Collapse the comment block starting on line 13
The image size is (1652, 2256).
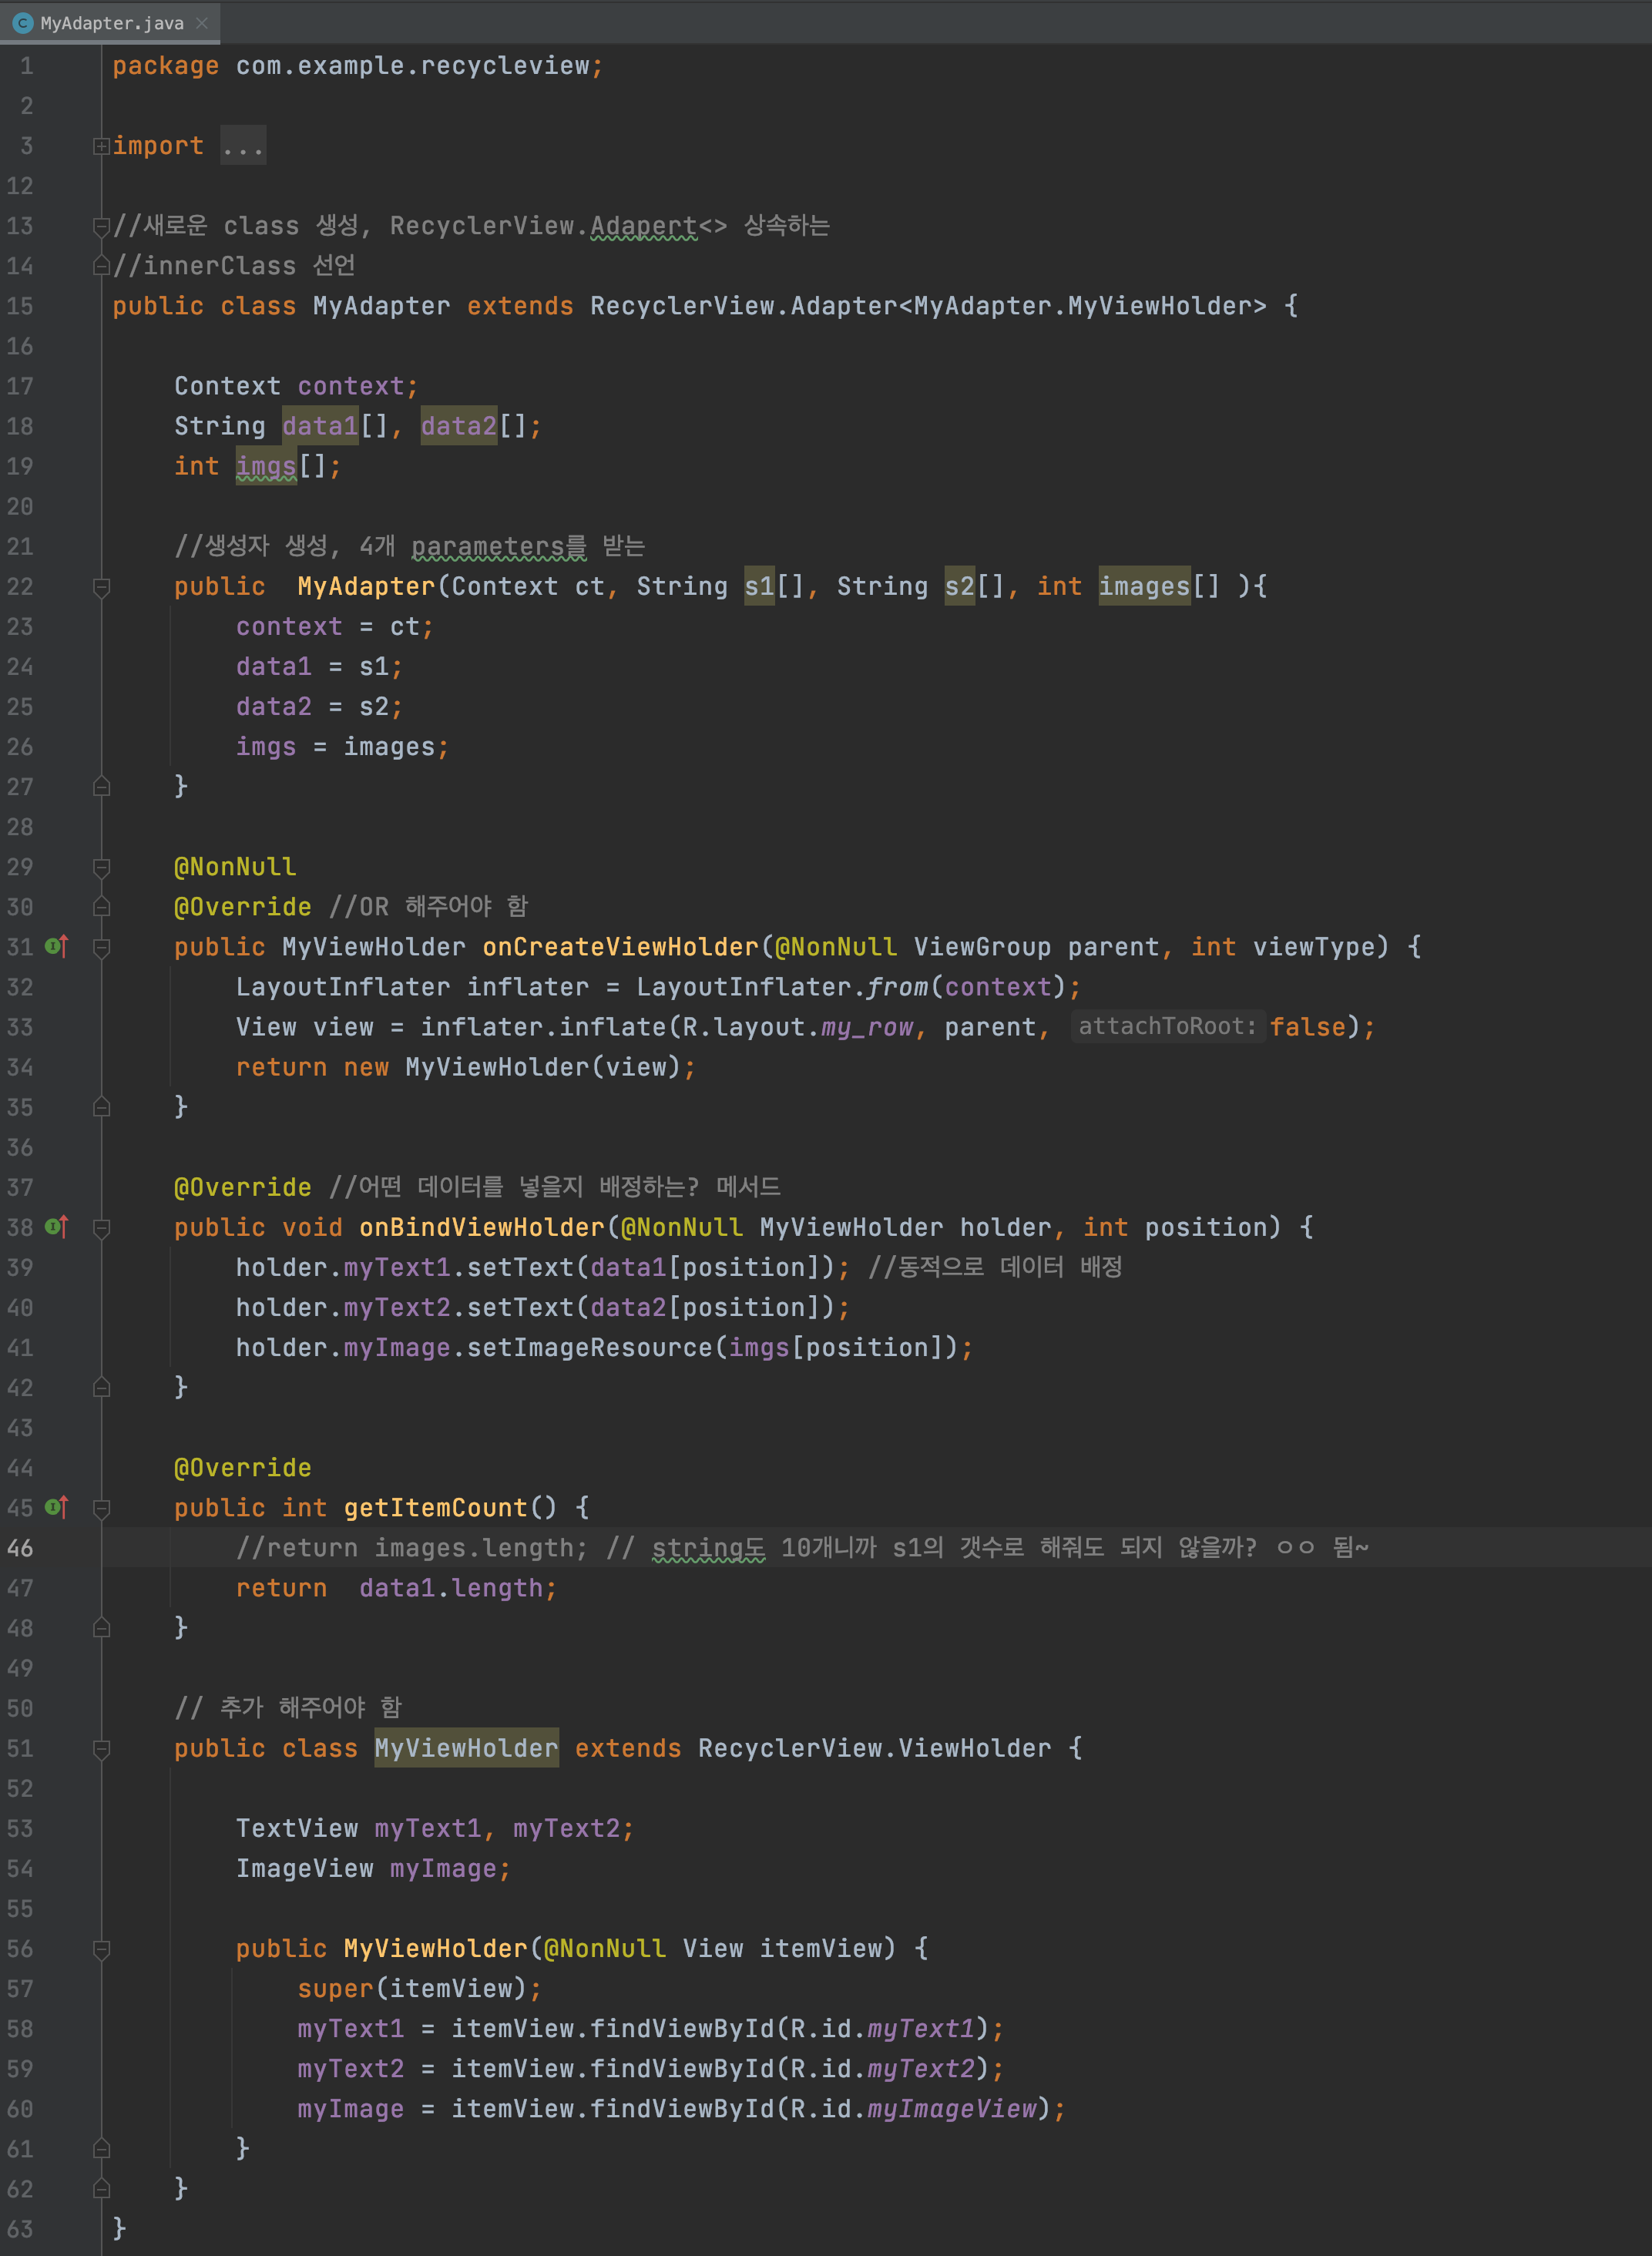[x=101, y=226]
